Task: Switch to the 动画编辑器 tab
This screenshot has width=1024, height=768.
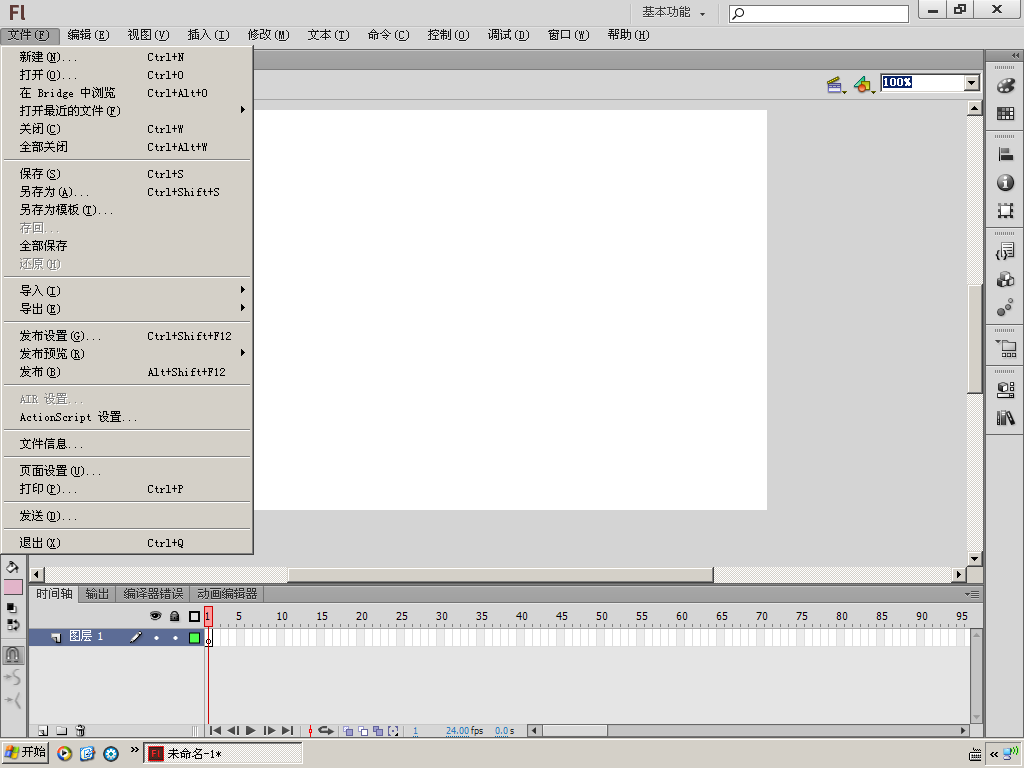Action: click(x=227, y=594)
